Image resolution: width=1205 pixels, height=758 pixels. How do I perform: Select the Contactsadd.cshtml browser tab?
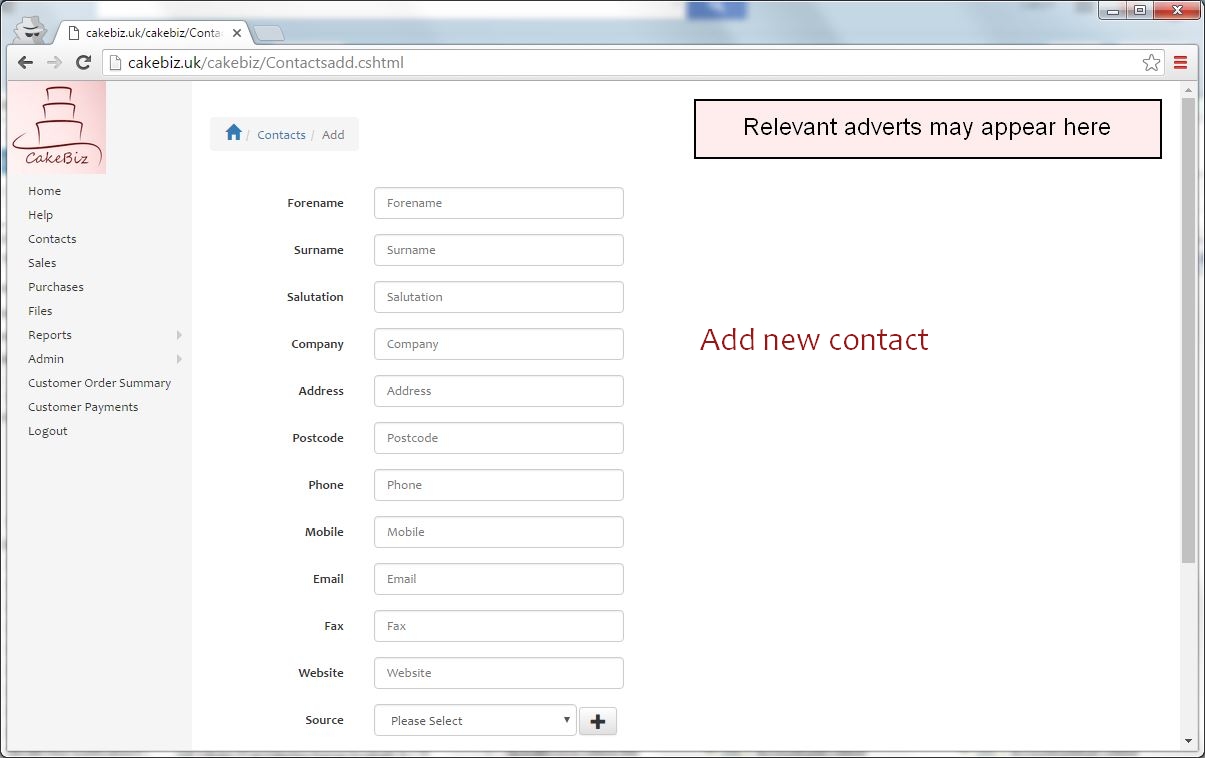coord(150,31)
